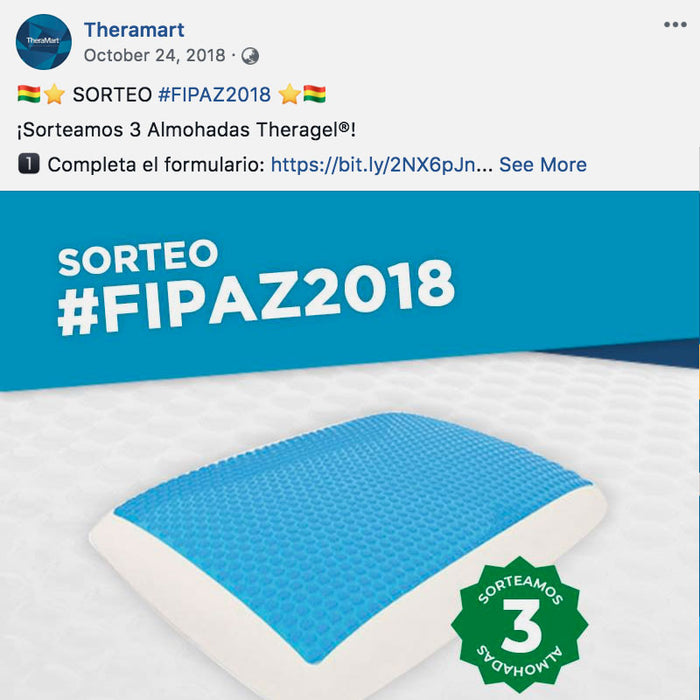Click the white SORTEO banner title in image
The width and height of the screenshot is (700, 700).
click(x=138, y=257)
